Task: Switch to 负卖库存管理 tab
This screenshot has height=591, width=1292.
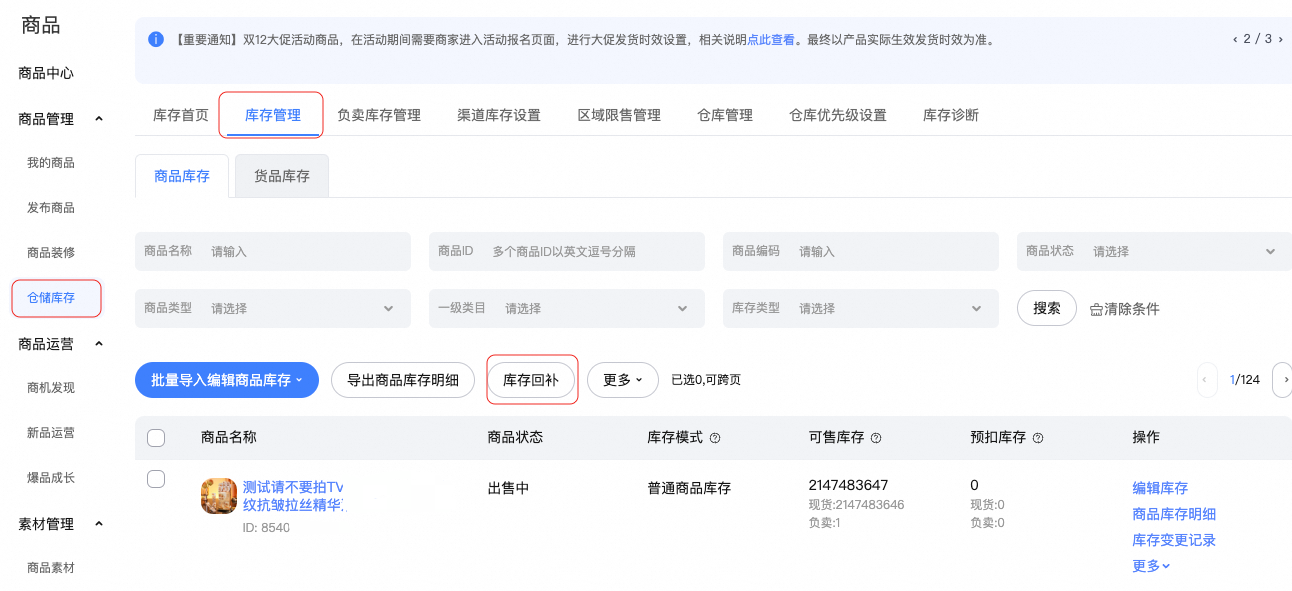Action: pos(379,115)
